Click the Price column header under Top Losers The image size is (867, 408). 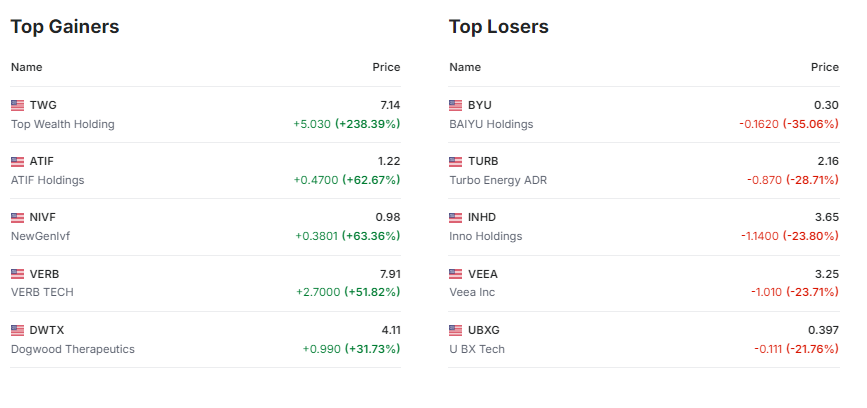click(x=824, y=67)
